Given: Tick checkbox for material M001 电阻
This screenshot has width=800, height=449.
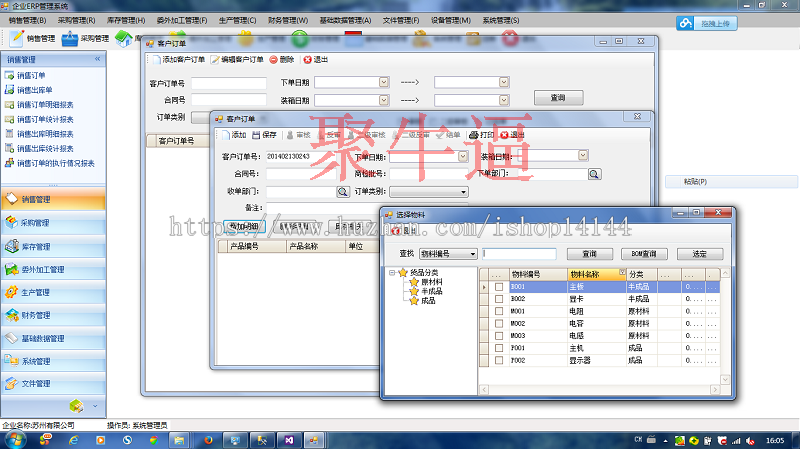Looking at the screenshot, I should click(499, 311).
